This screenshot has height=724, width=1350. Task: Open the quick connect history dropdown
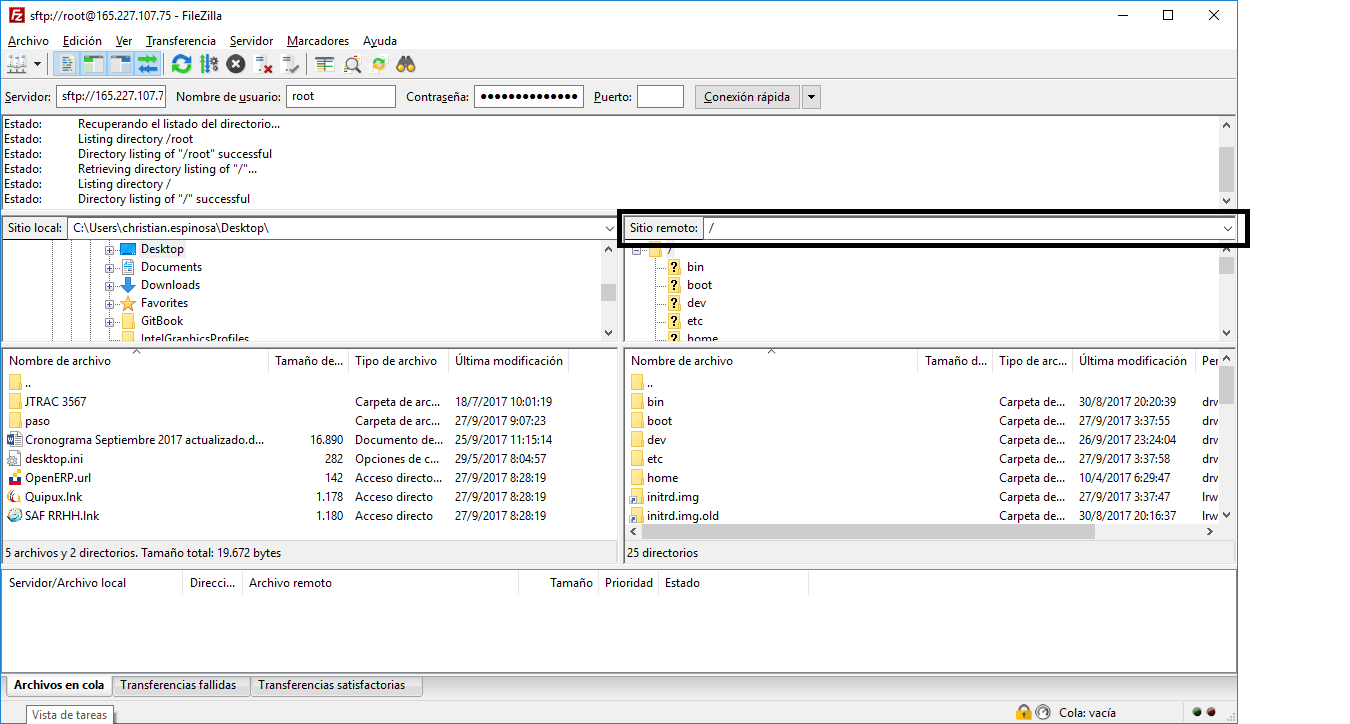812,97
